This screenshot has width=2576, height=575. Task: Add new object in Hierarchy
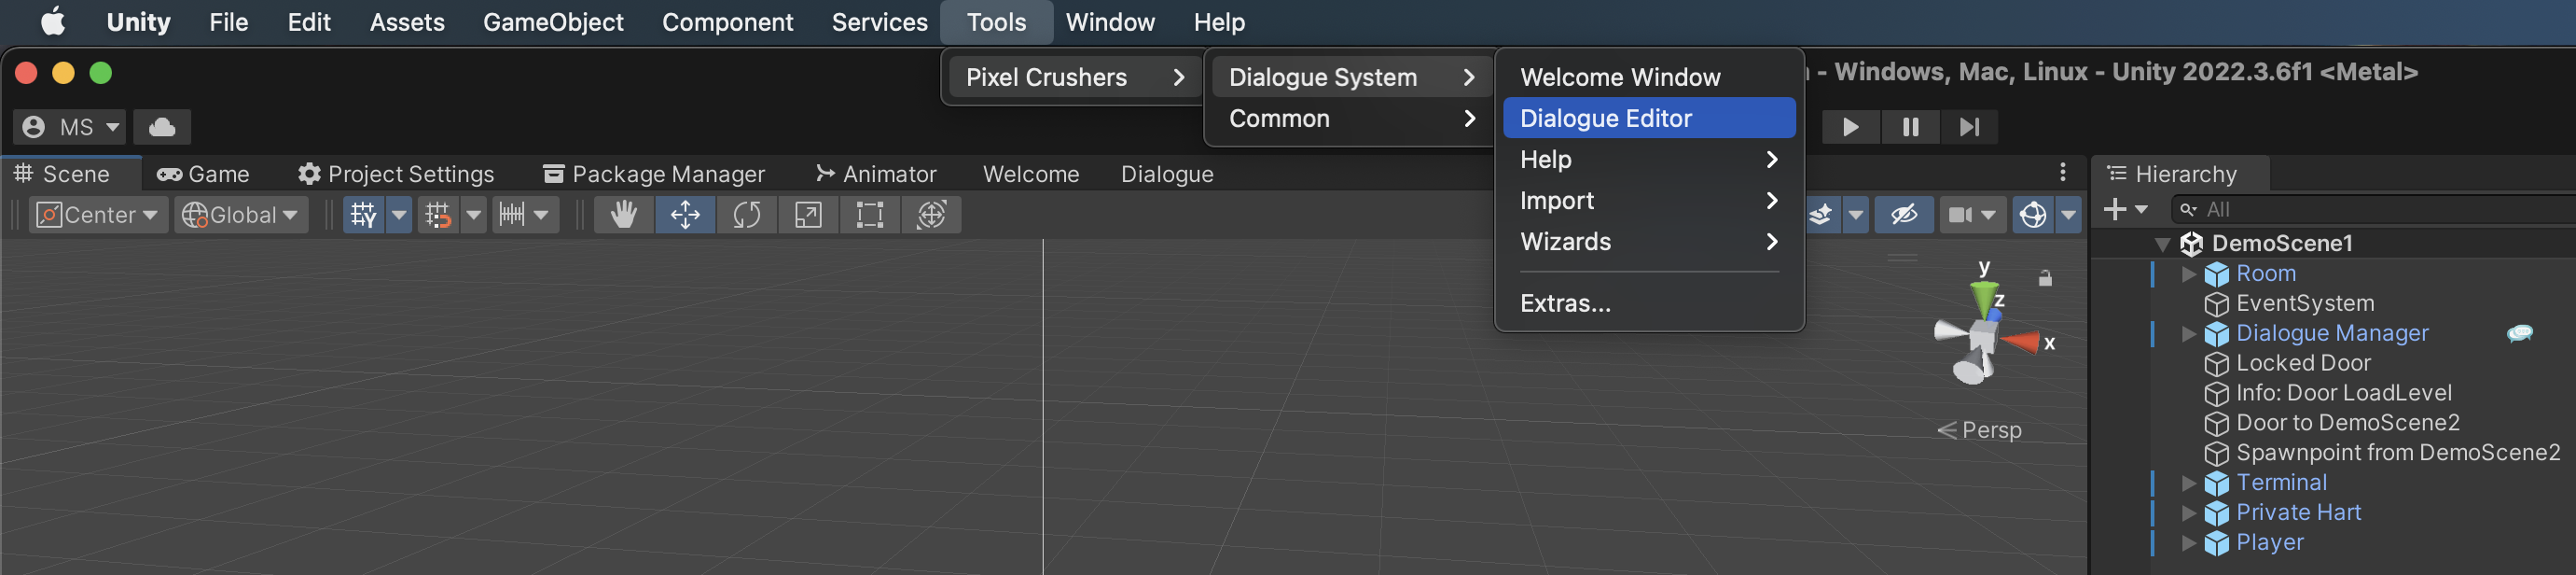click(2125, 209)
